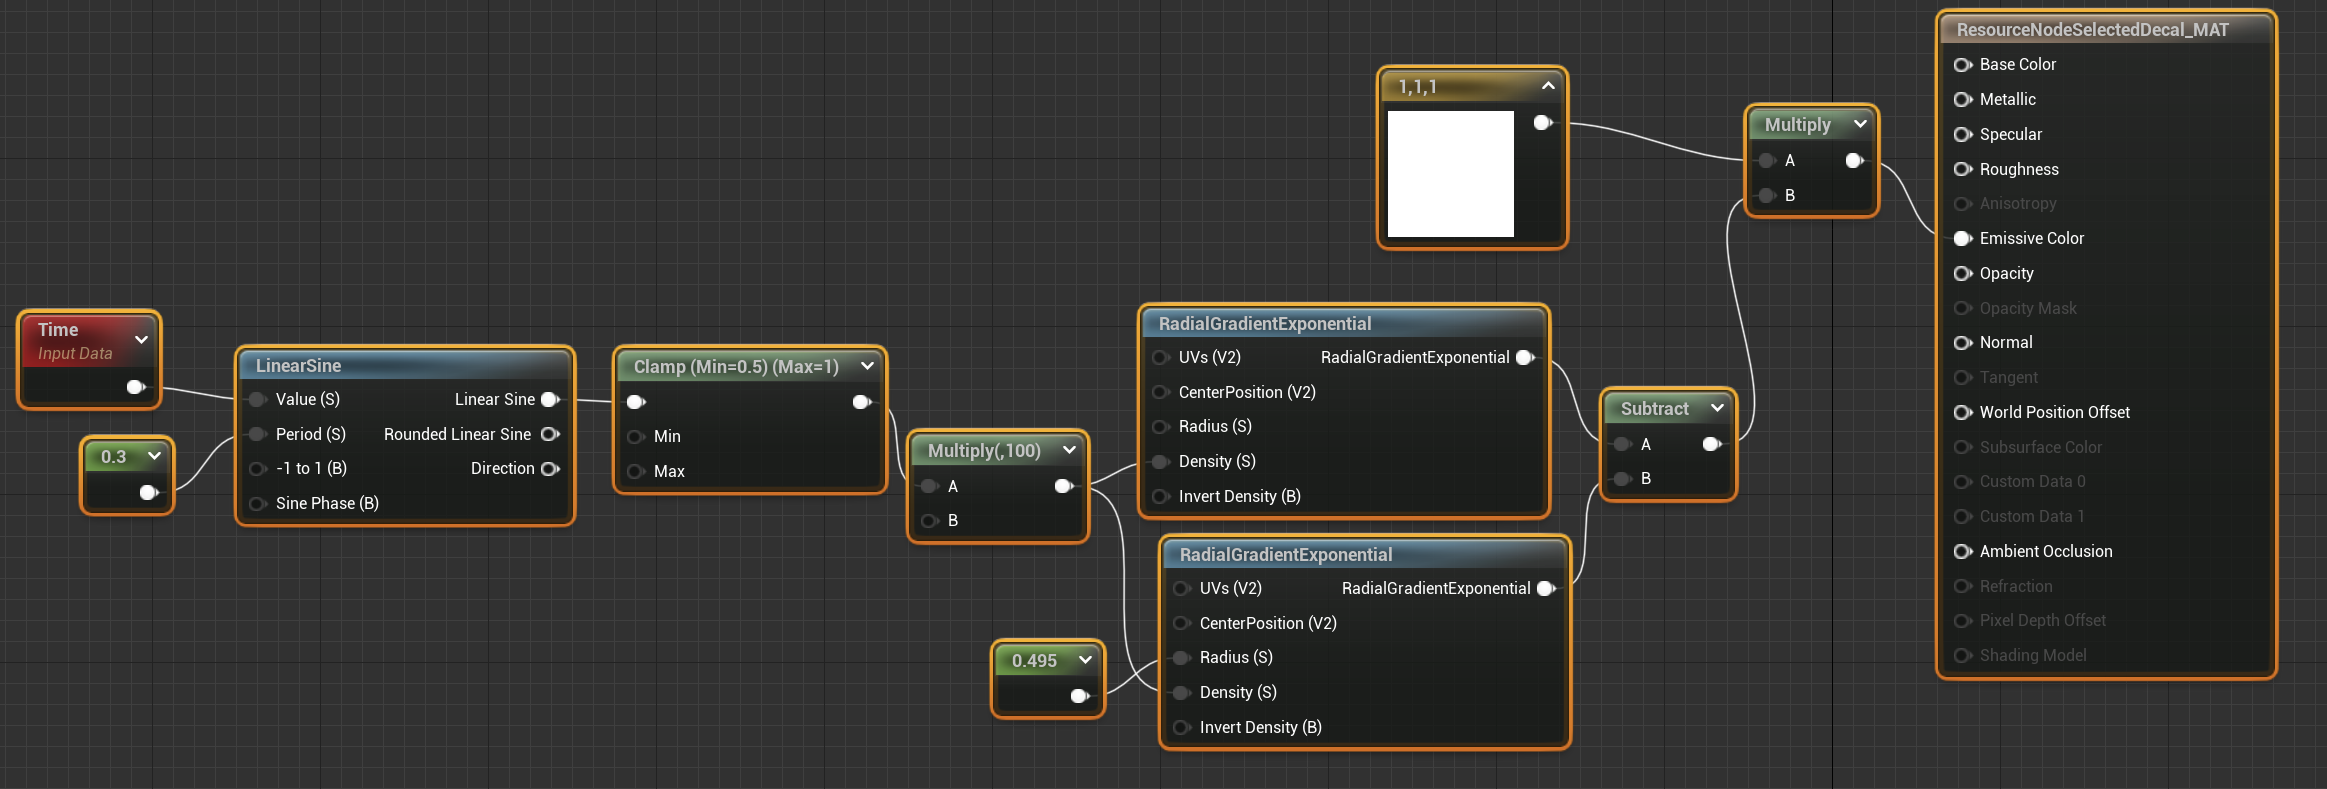The width and height of the screenshot is (2327, 789).
Task: Click the World Position Offset input pin
Action: [x=1962, y=412]
